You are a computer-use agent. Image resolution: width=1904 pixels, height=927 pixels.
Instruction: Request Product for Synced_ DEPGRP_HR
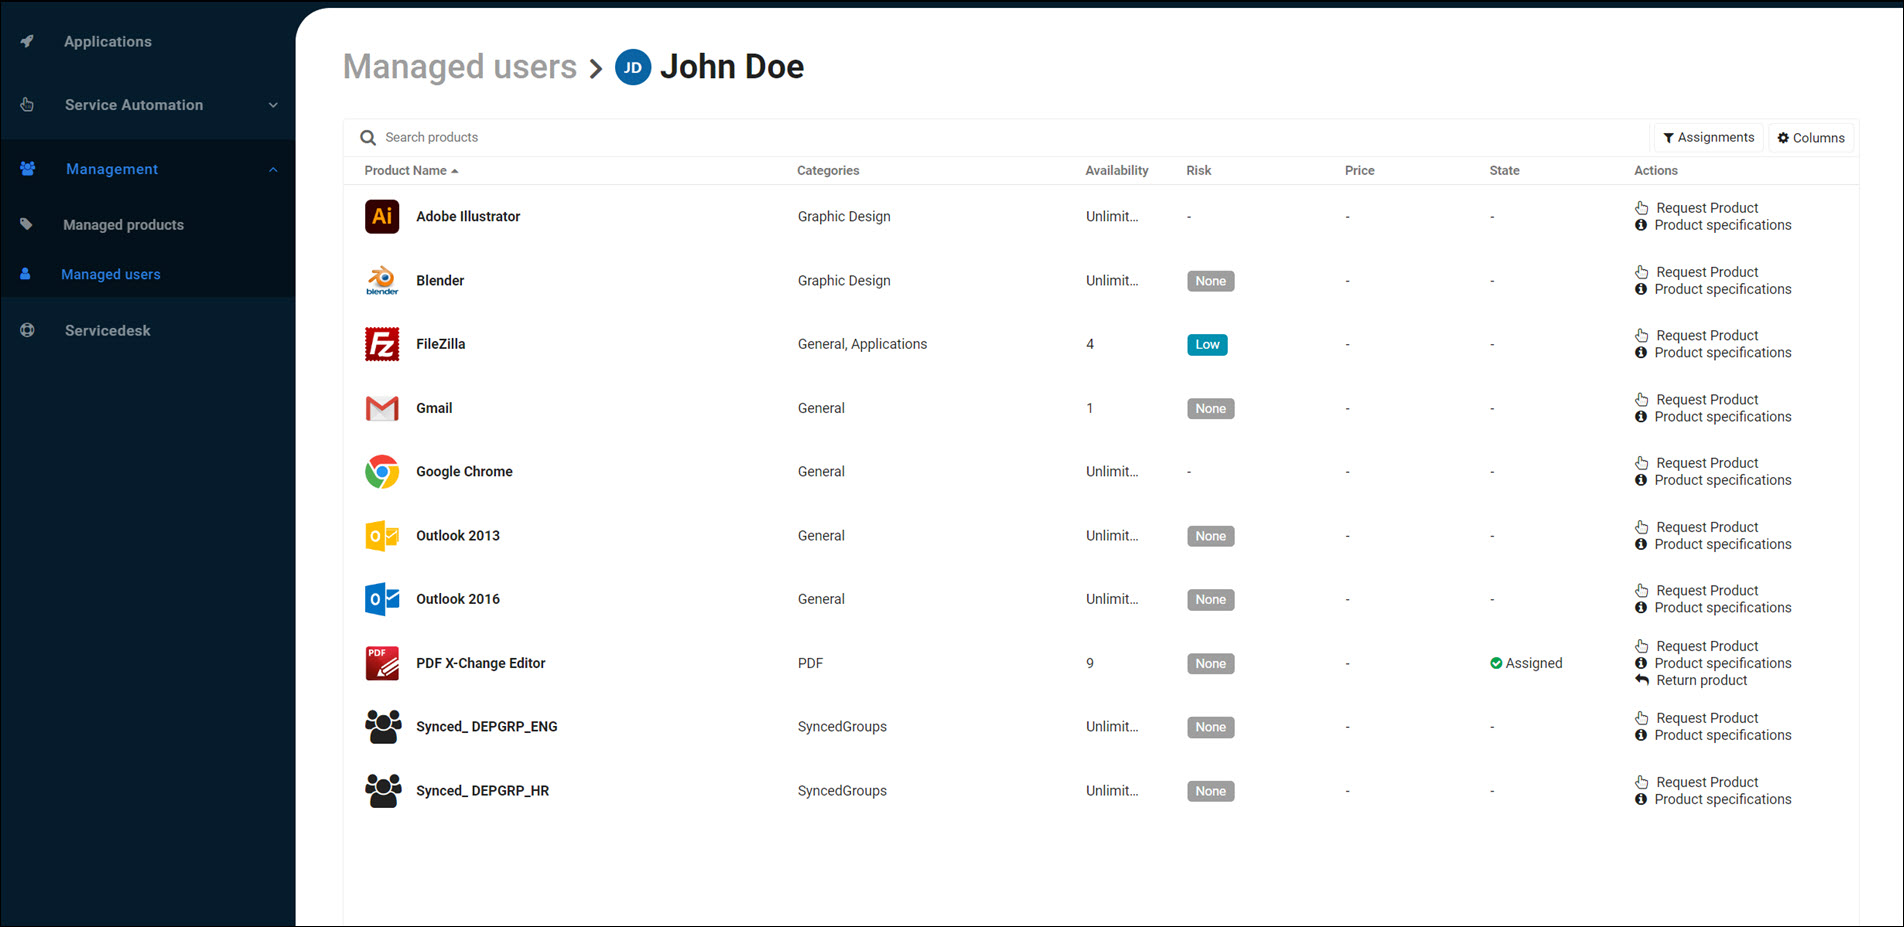(x=1707, y=782)
